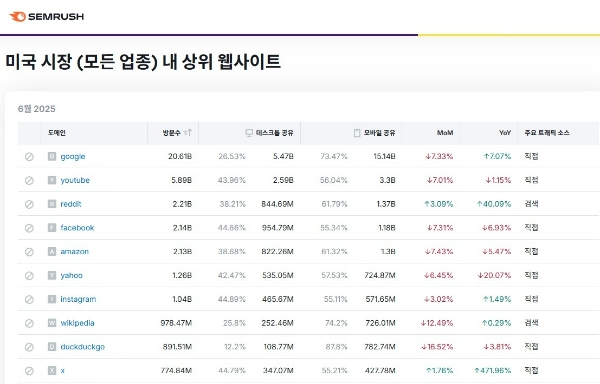Screen dimensions: 600x384
Task: Open the facebook domain link
Action: click(77, 228)
